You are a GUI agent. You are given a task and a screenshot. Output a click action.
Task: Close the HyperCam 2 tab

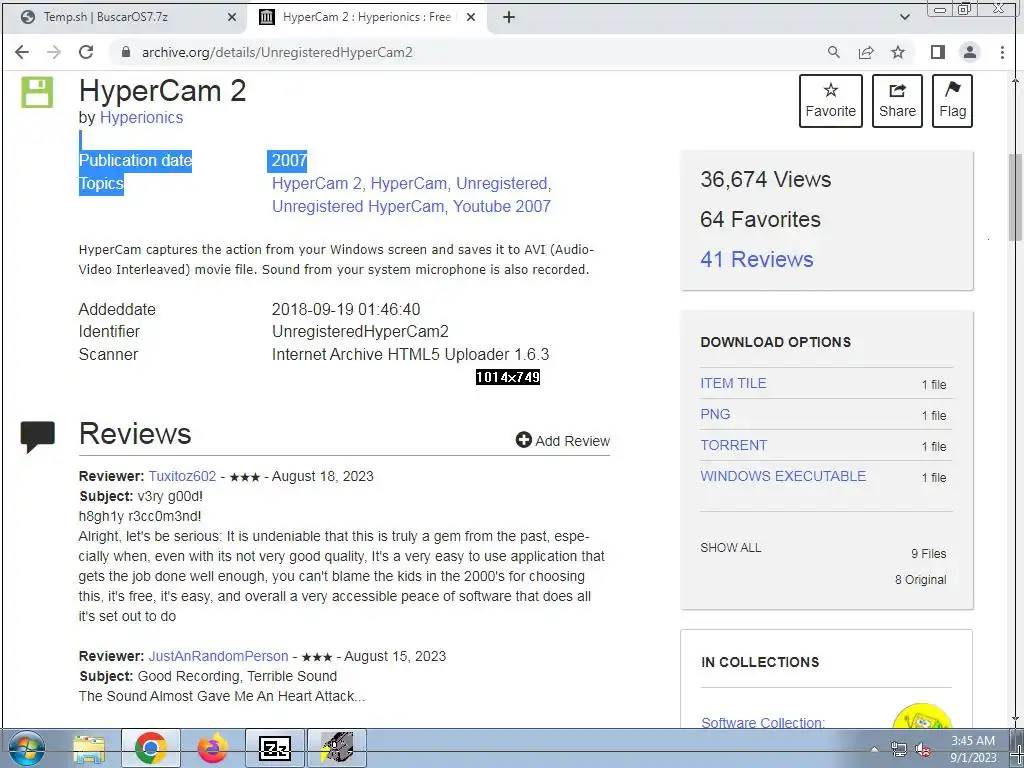point(470,18)
